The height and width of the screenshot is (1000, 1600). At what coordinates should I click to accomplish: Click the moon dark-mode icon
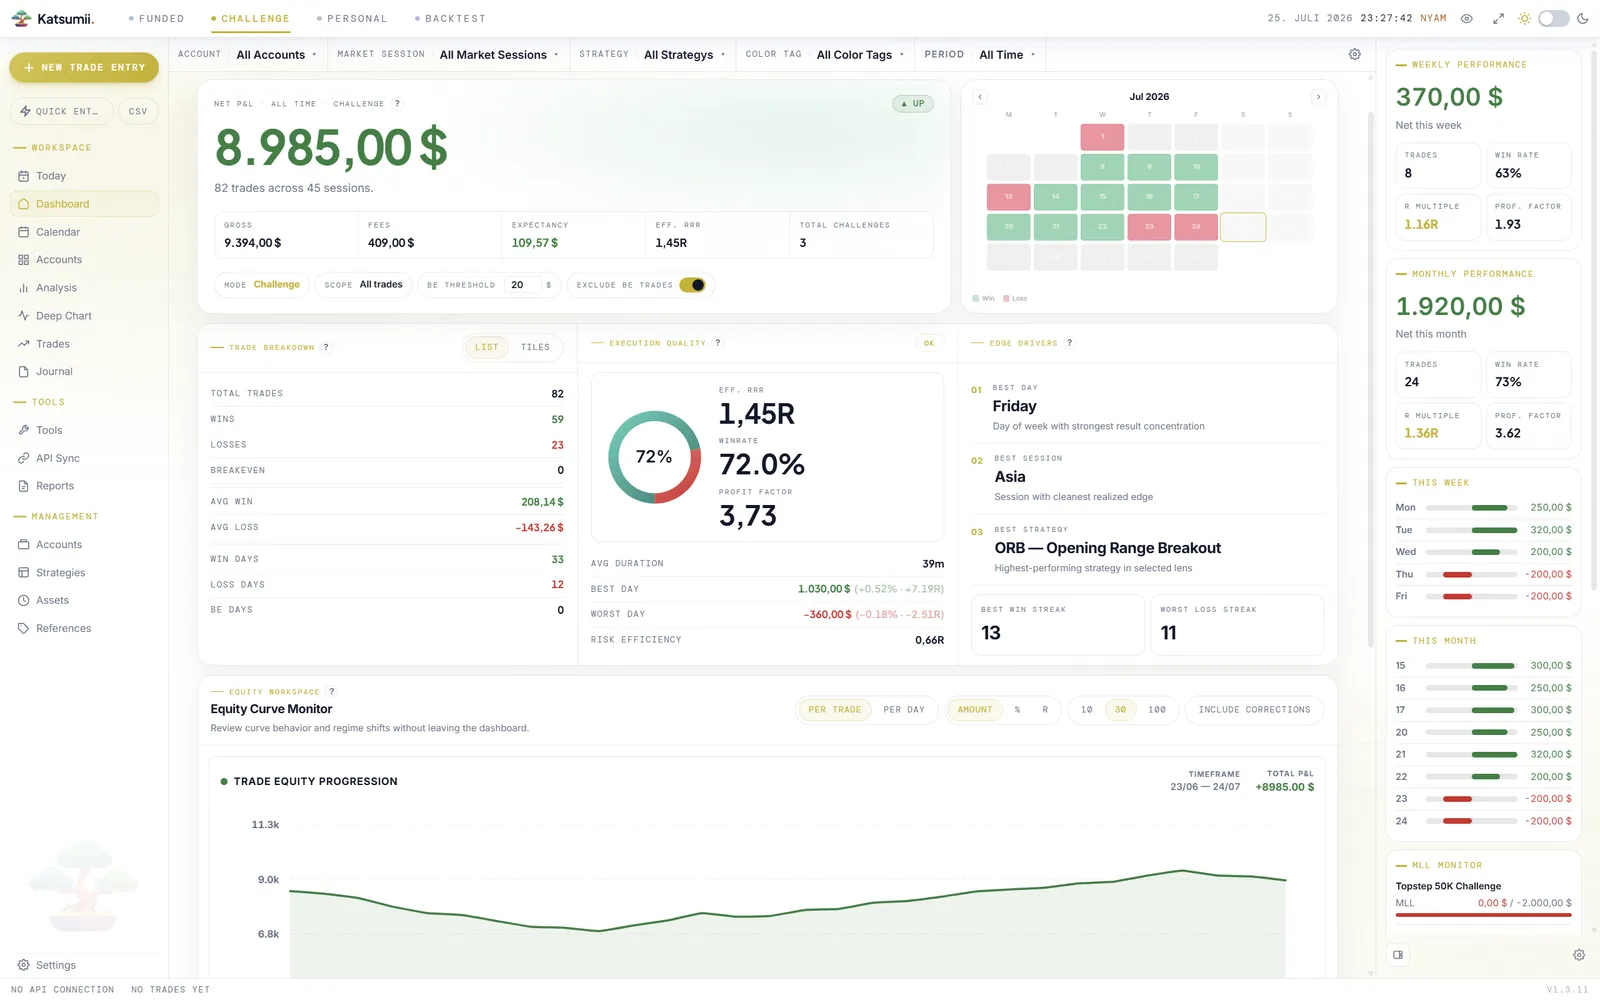[1583, 19]
